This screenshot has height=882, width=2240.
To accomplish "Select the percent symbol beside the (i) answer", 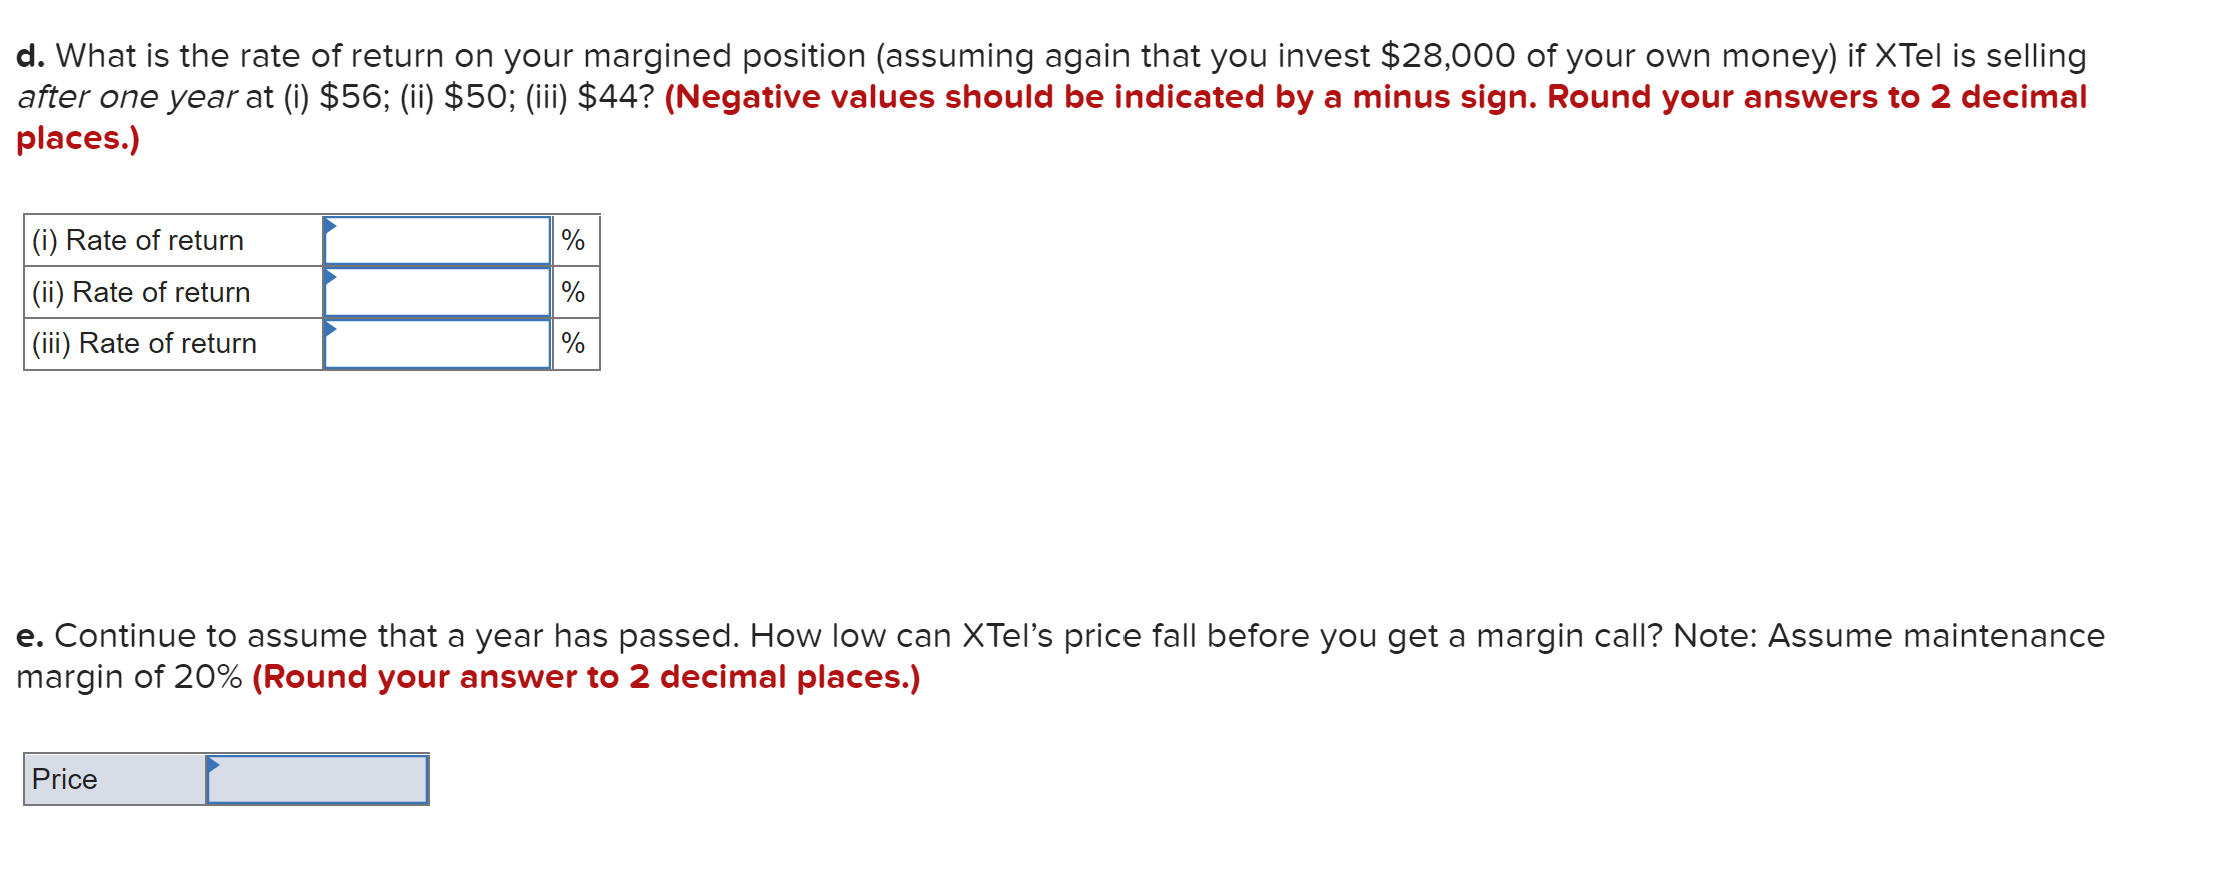I will [573, 240].
